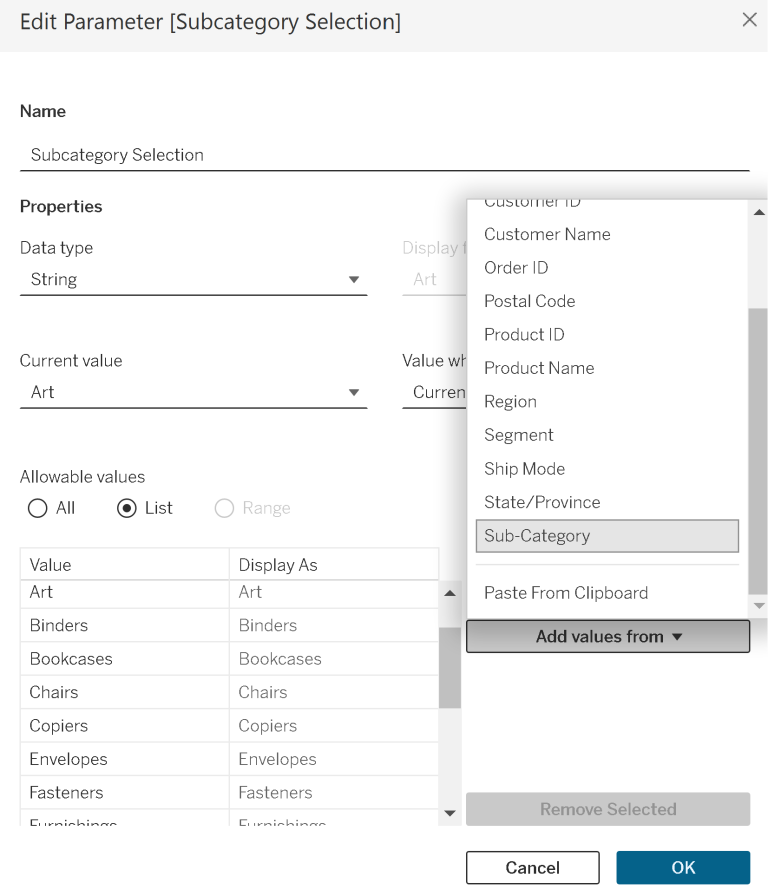This screenshot has width=768, height=896.
Task: Choose Paste From Clipboard option
Action: 566,593
